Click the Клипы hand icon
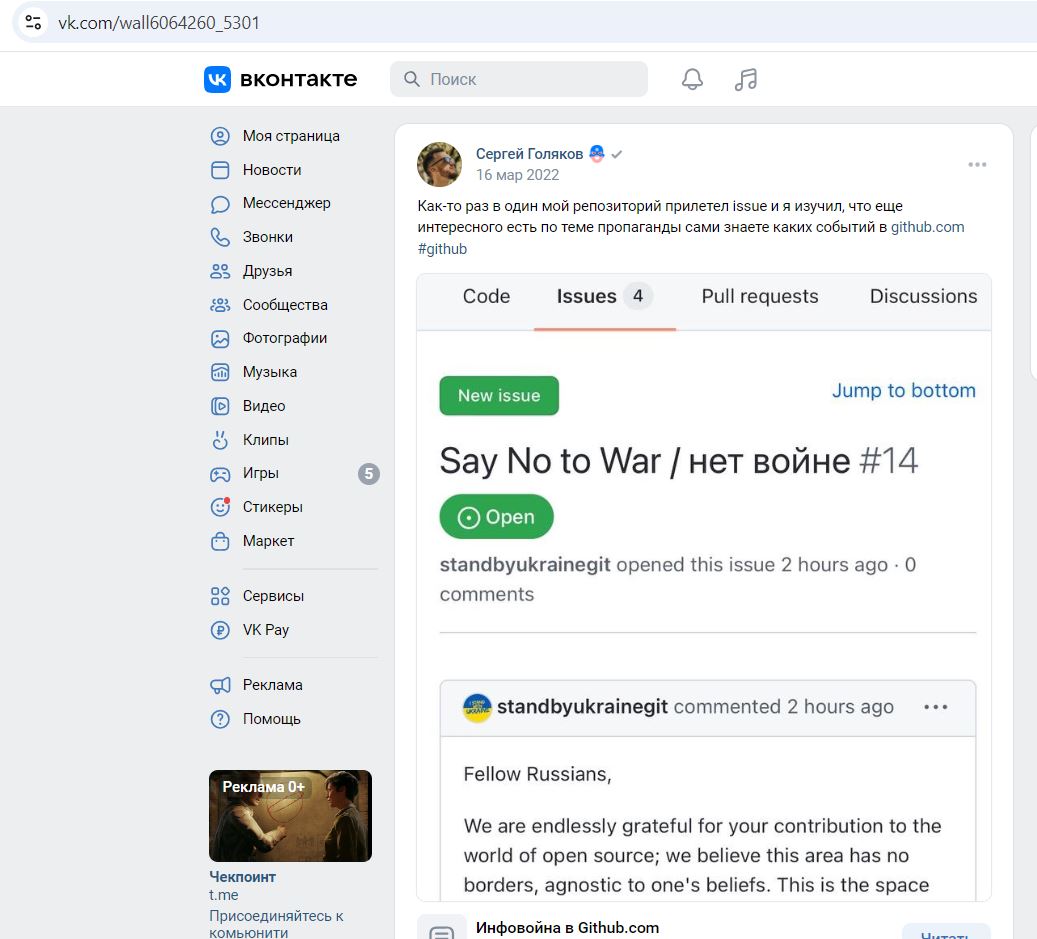 click(220, 440)
